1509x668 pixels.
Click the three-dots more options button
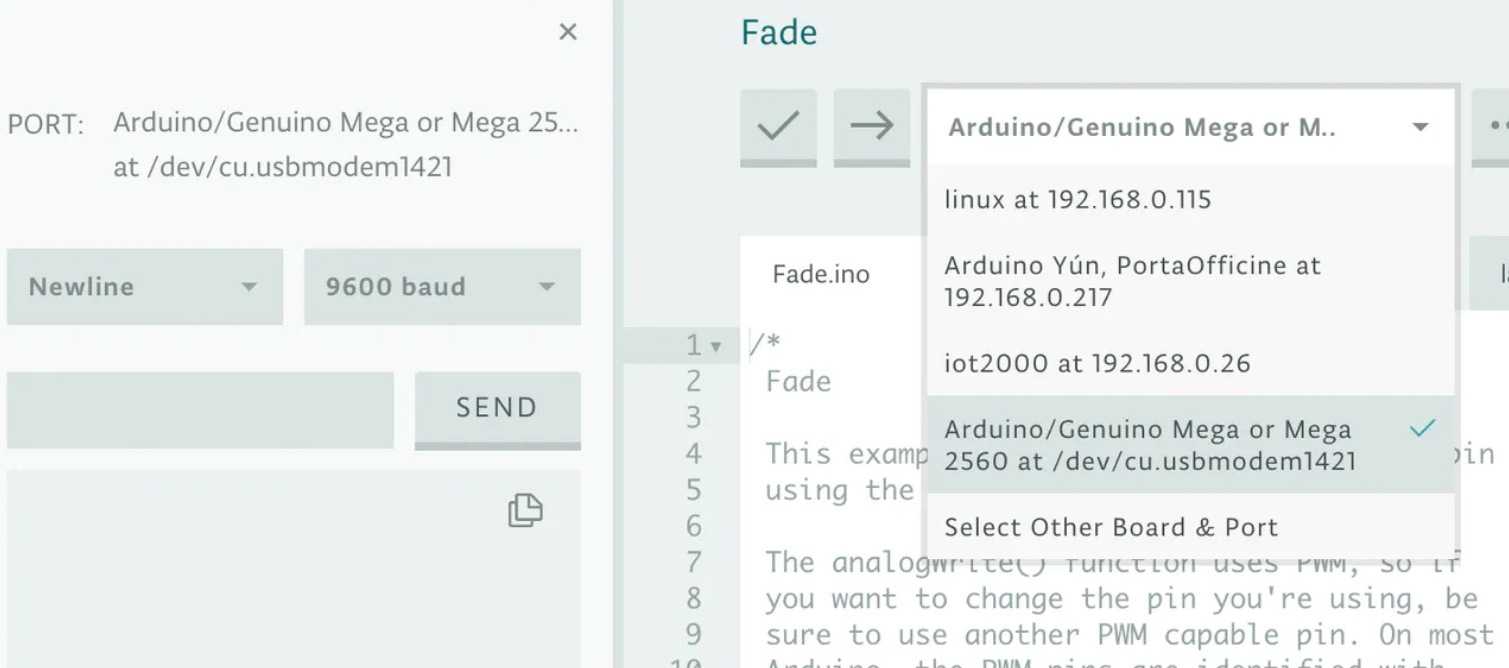1494,127
